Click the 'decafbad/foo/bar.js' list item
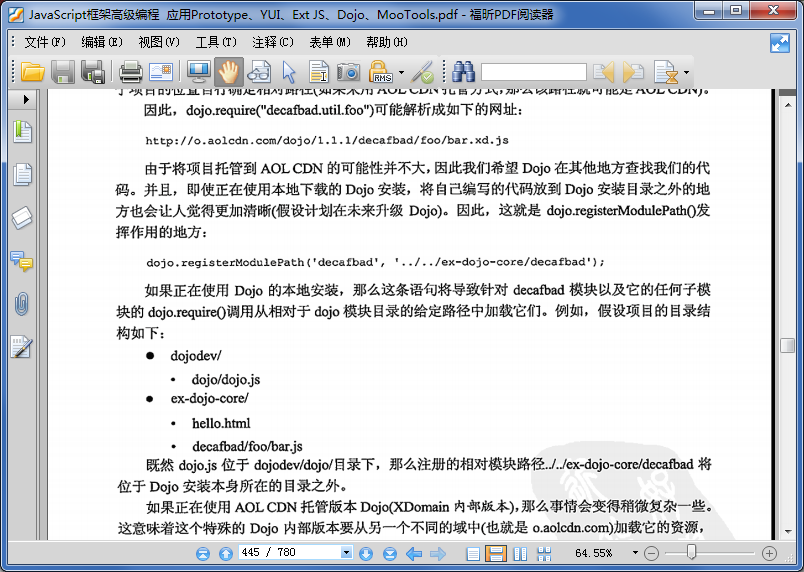This screenshot has height=572, width=804. point(247,446)
